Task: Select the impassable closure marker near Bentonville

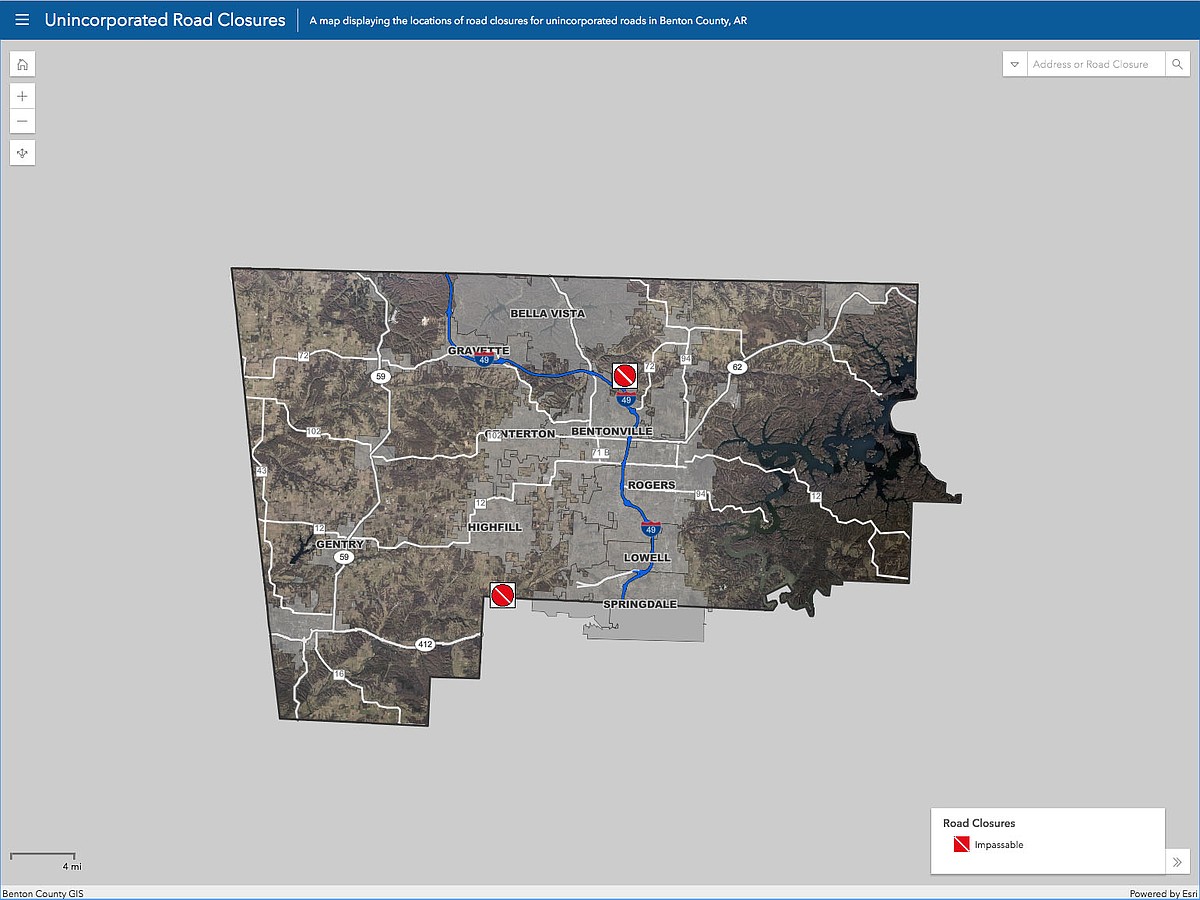Action: tap(625, 376)
